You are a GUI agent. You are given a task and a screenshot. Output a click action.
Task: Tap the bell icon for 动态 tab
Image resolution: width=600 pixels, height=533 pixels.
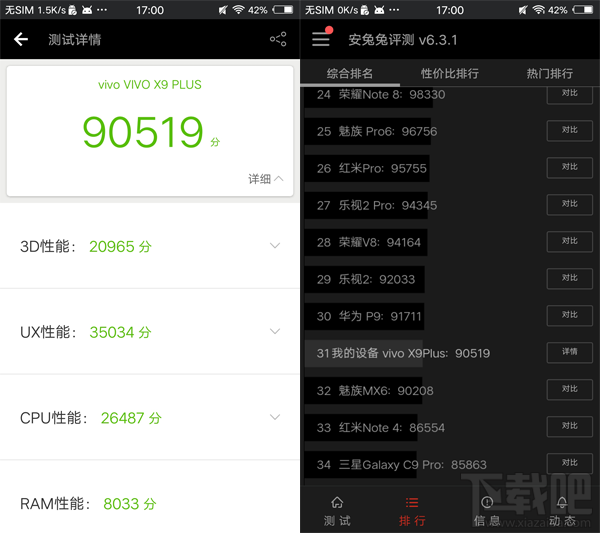tap(562, 502)
